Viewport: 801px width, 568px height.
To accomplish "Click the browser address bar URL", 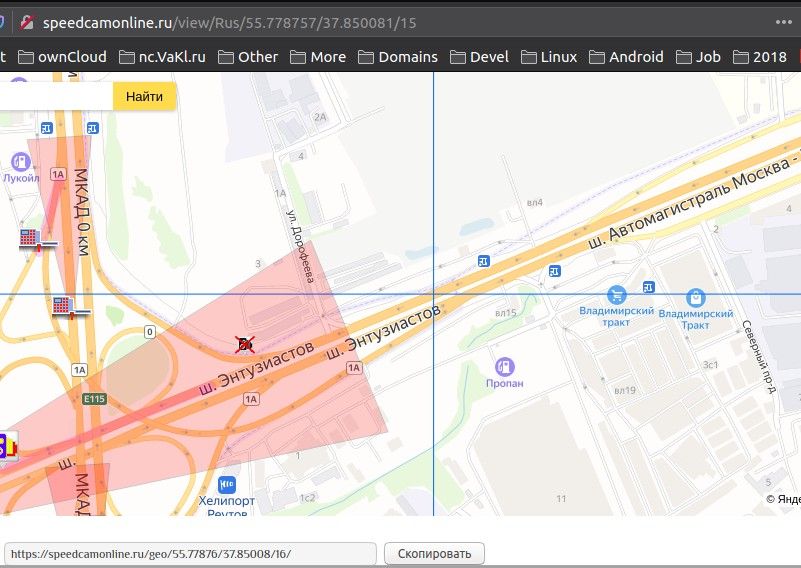I will coord(230,22).
